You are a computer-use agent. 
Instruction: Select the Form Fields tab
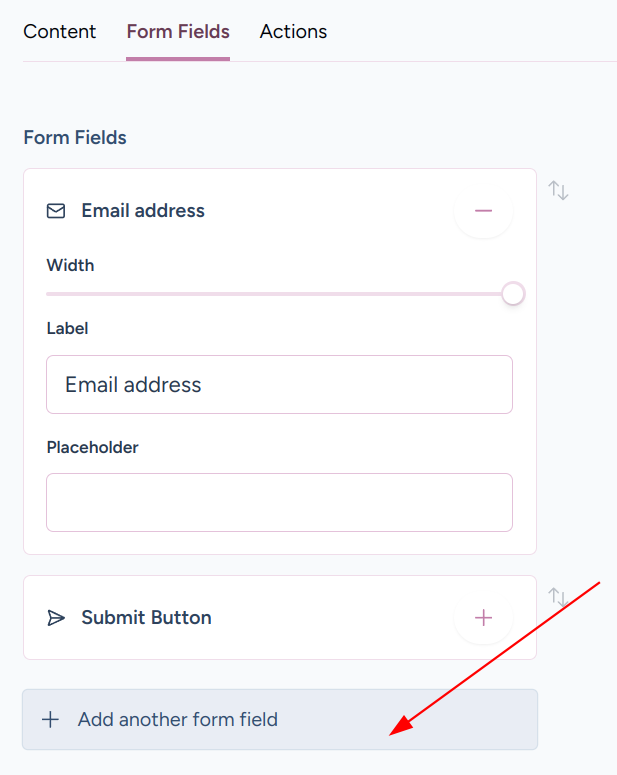(x=178, y=32)
